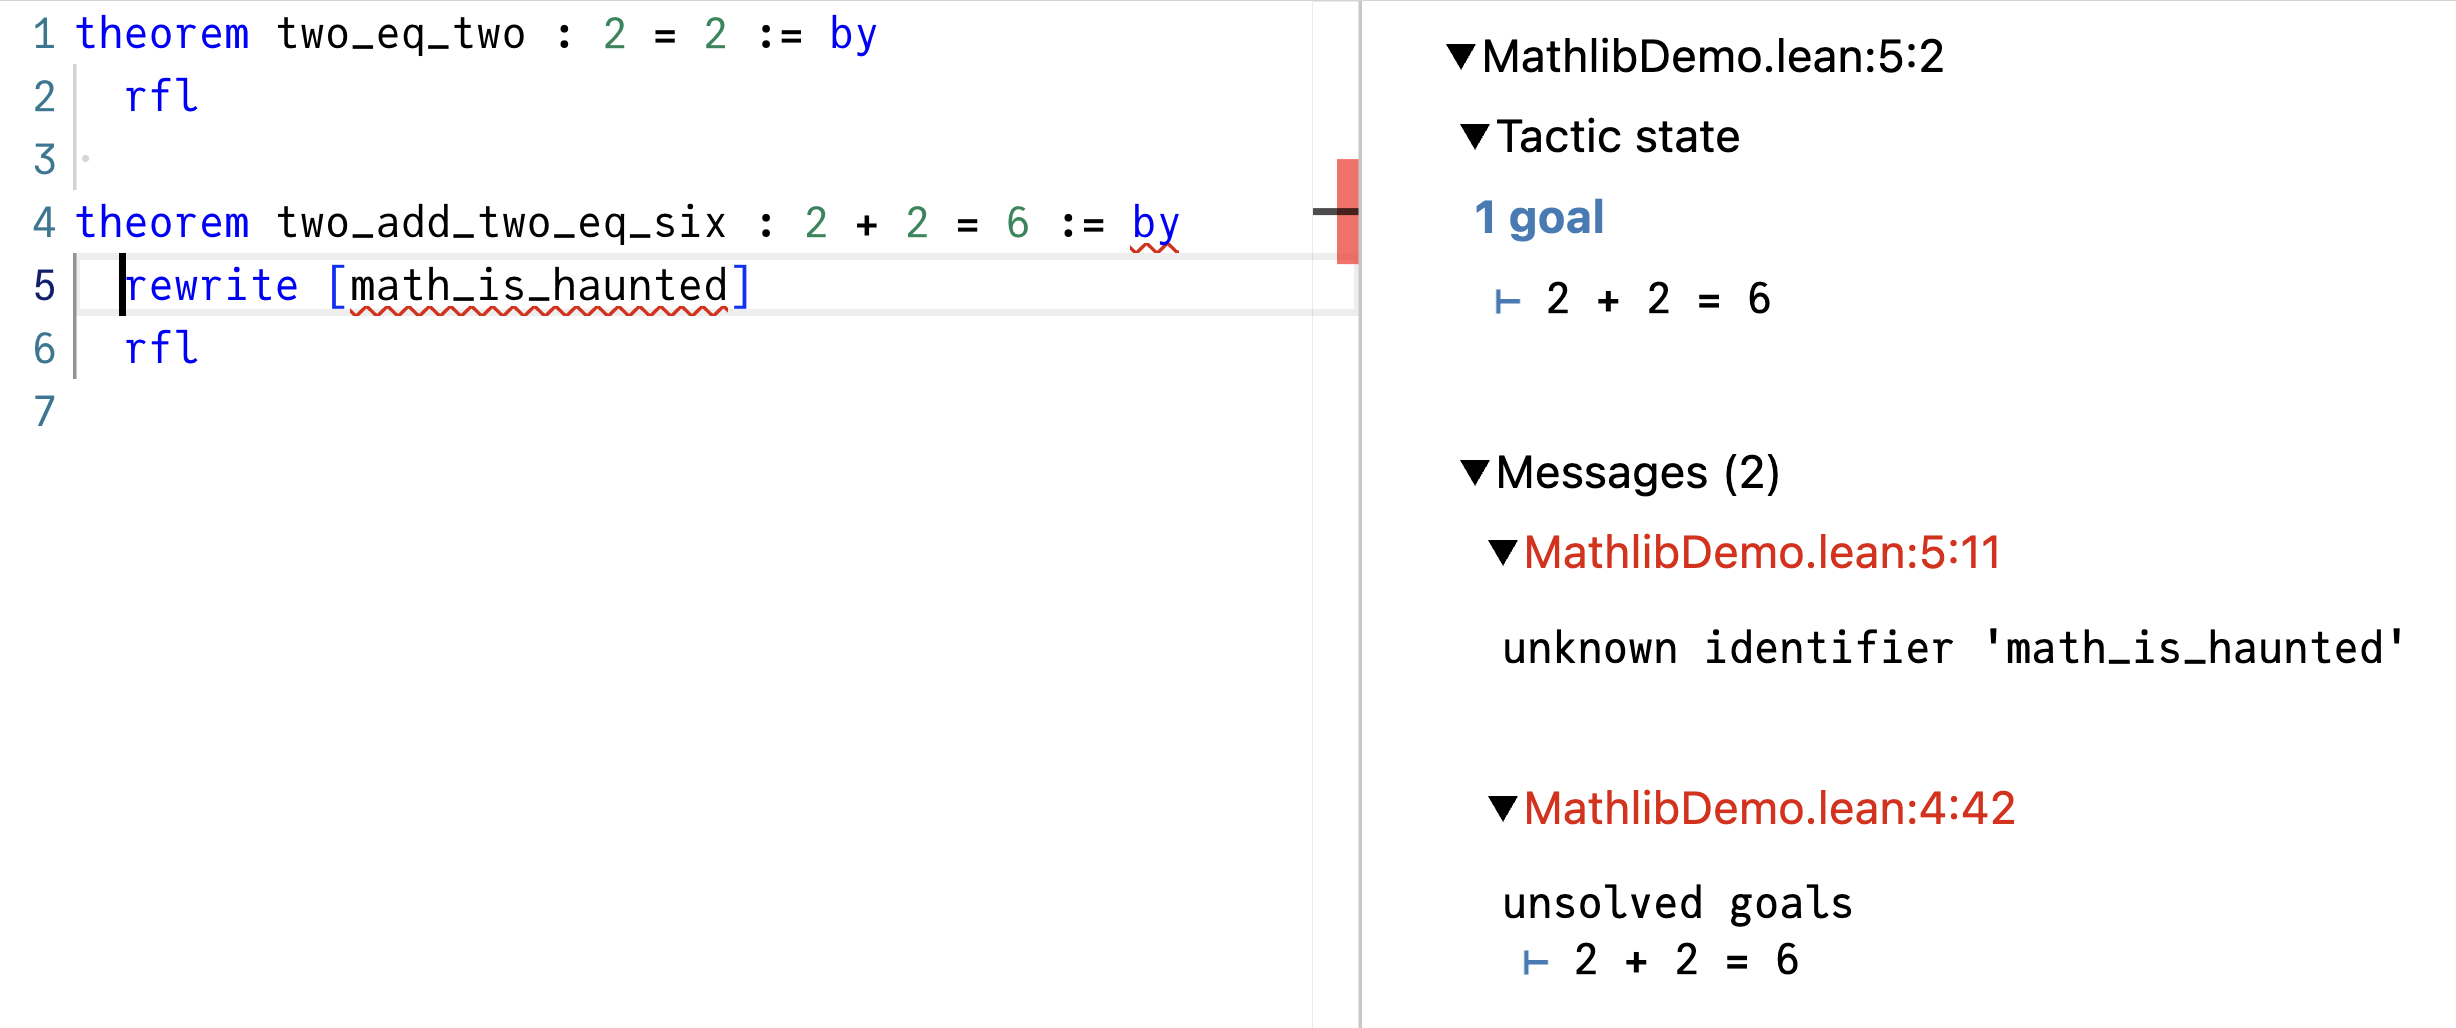
Task: Click the rewrite keyword on line 5
Action: point(212,286)
